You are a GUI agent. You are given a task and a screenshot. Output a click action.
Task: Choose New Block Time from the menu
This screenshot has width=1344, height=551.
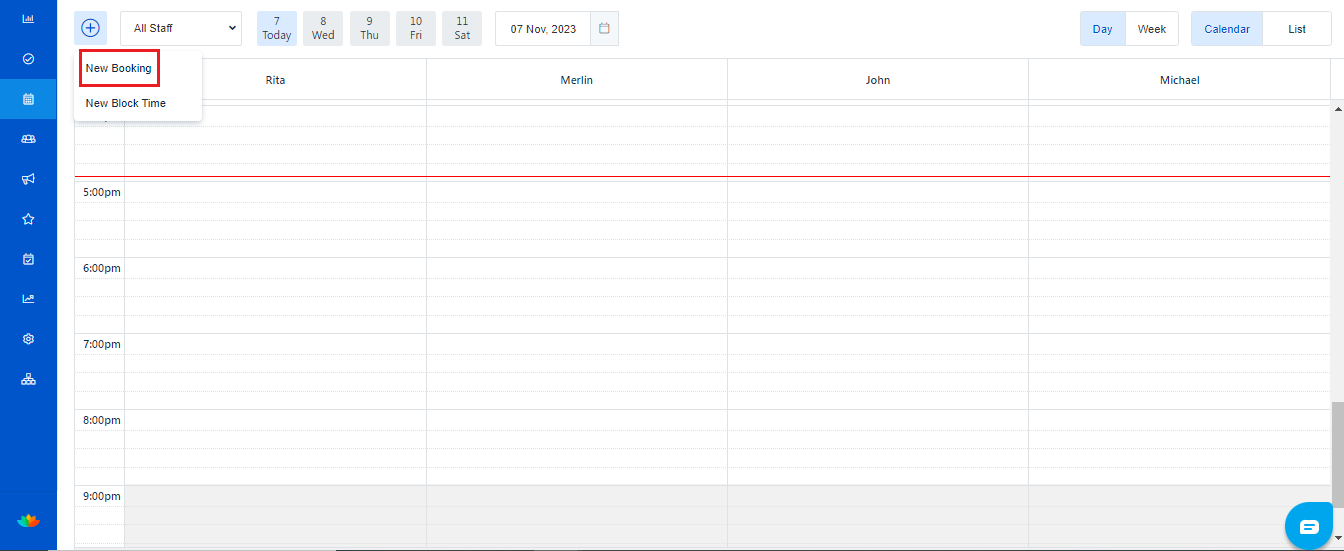(126, 103)
